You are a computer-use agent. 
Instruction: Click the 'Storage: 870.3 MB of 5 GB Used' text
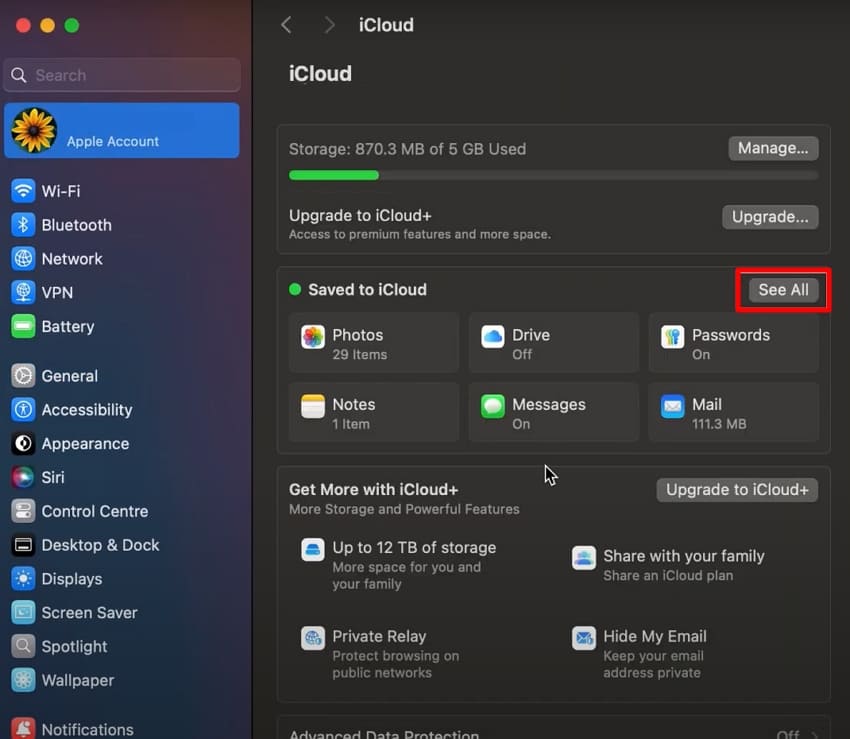(407, 149)
